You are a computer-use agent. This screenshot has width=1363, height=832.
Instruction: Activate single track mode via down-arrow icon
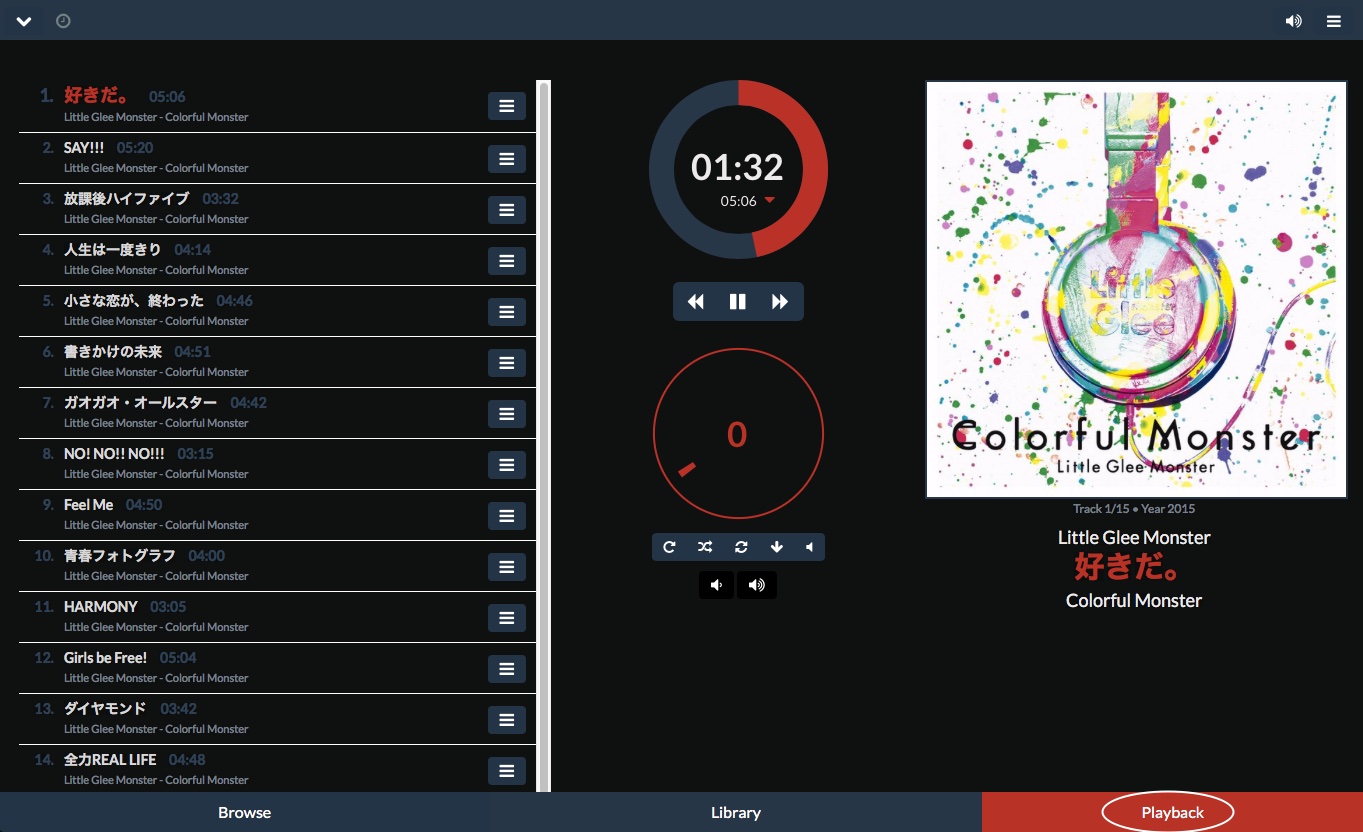(776, 547)
